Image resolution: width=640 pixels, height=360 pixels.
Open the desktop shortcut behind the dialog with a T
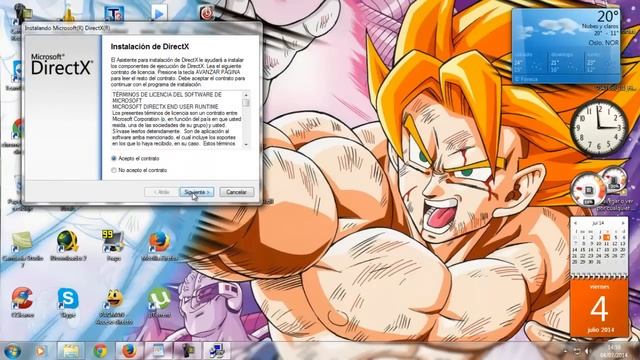pos(114,14)
